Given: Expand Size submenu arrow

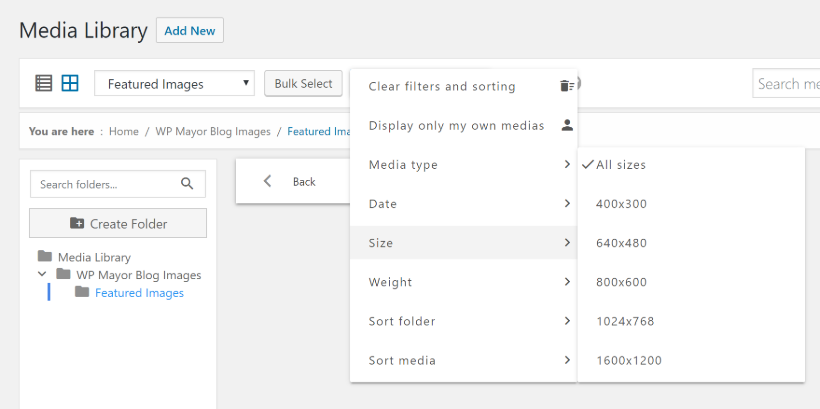Looking at the screenshot, I should [567, 243].
